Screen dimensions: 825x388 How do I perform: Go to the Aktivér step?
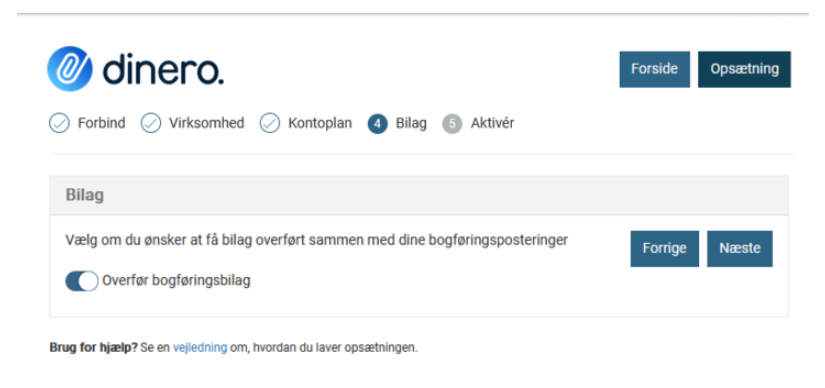pos(492,124)
